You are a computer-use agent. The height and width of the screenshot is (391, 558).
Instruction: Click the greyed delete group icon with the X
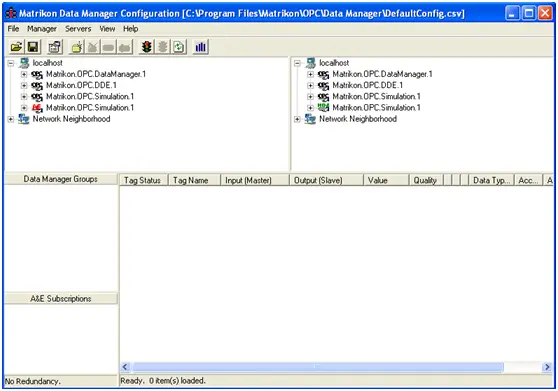[x=93, y=47]
